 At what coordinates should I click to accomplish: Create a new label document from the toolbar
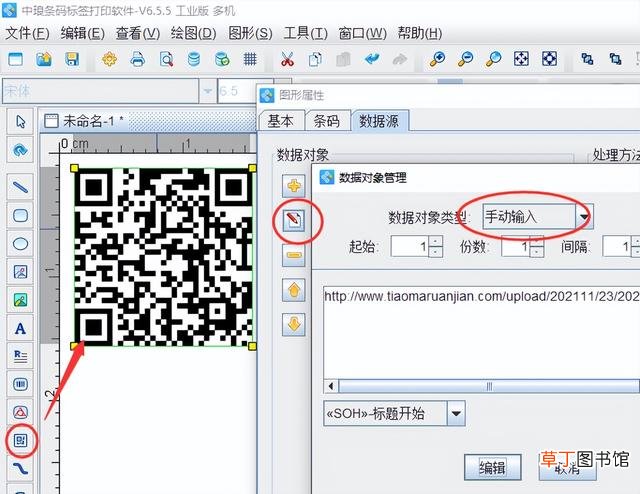click(x=16, y=60)
